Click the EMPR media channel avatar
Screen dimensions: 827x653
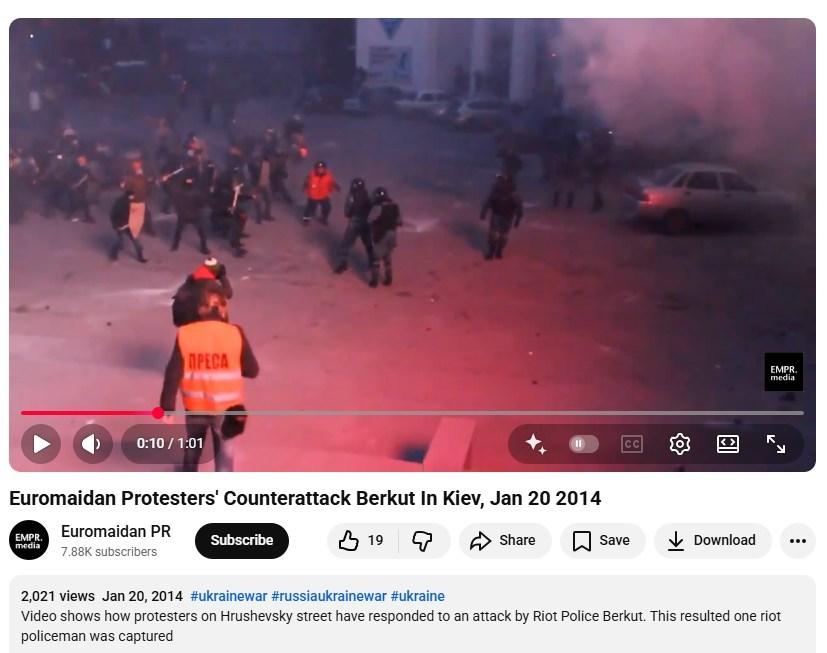tap(29, 540)
